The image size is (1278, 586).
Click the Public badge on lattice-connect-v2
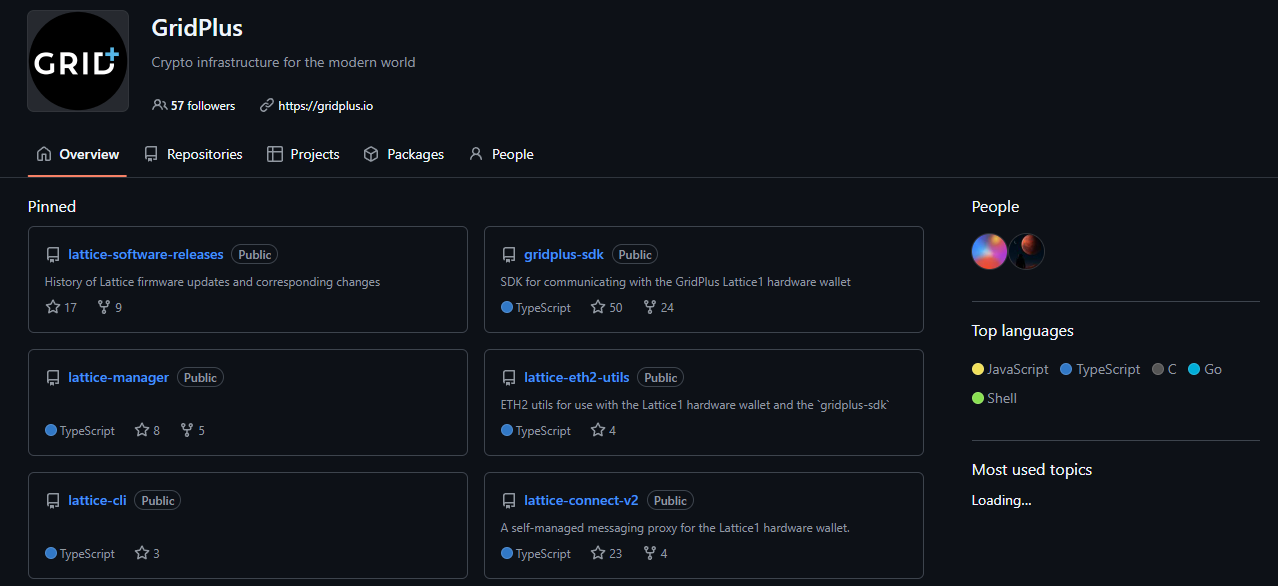pos(670,500)
